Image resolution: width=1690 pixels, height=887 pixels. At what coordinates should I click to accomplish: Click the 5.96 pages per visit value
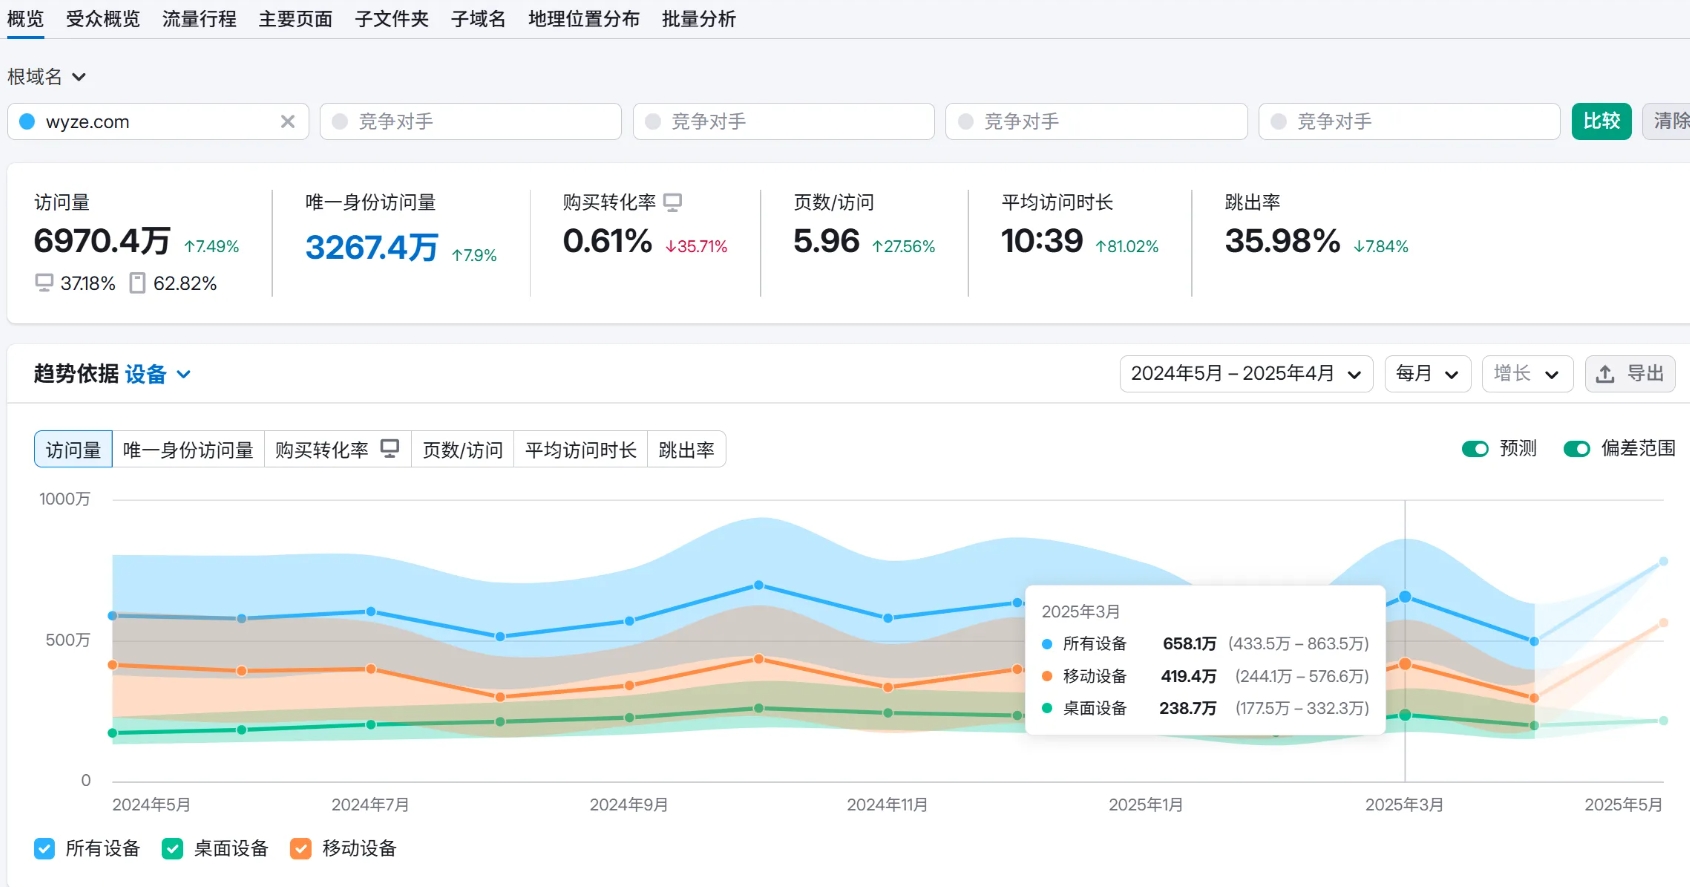826,241
